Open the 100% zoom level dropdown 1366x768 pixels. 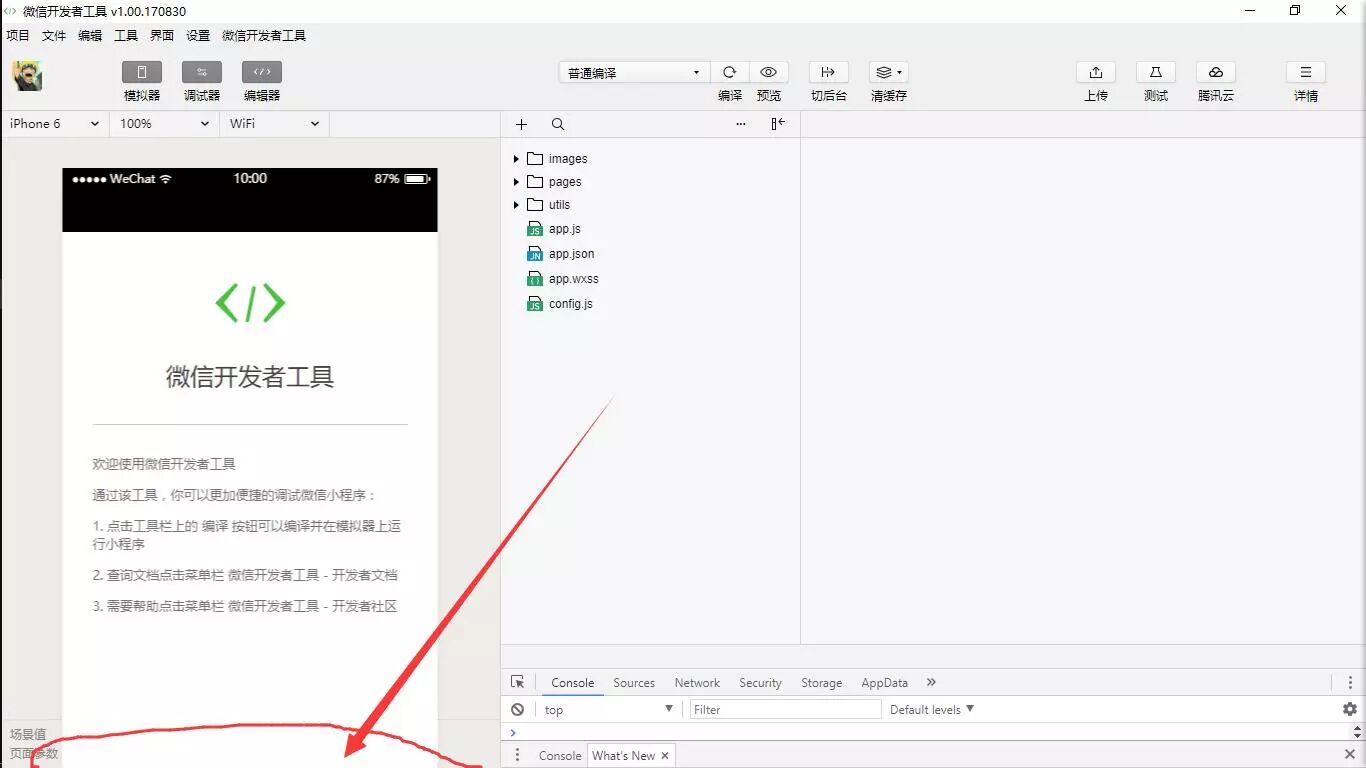click(165, 124)
